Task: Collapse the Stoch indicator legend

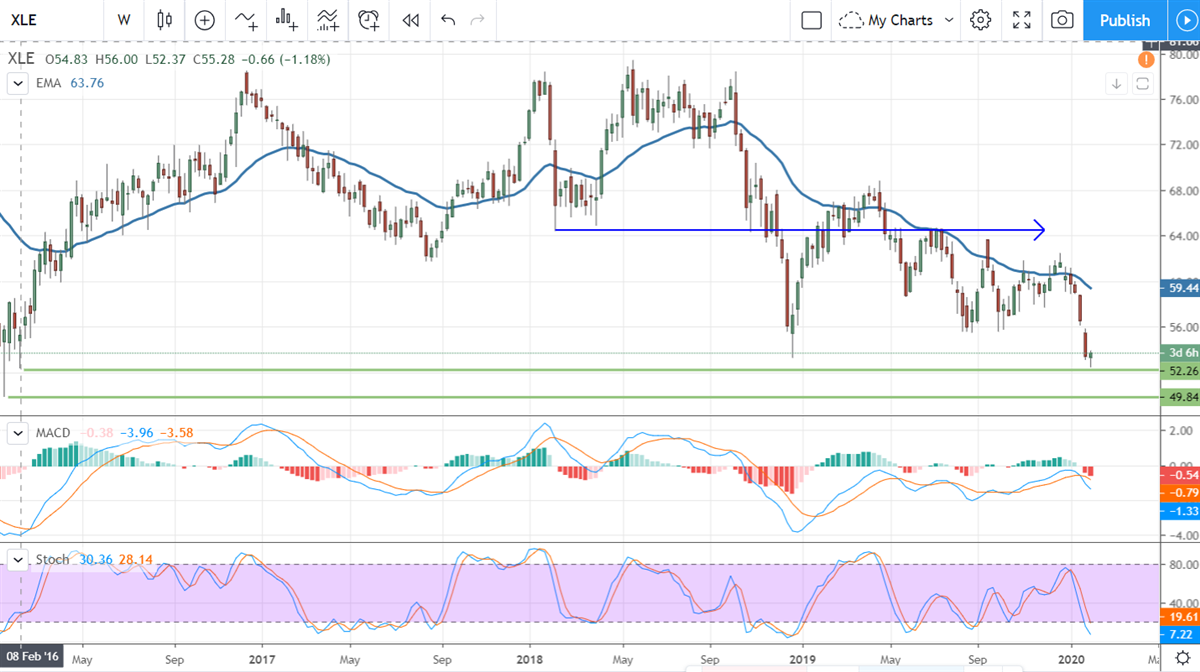Action: (17, 560)
